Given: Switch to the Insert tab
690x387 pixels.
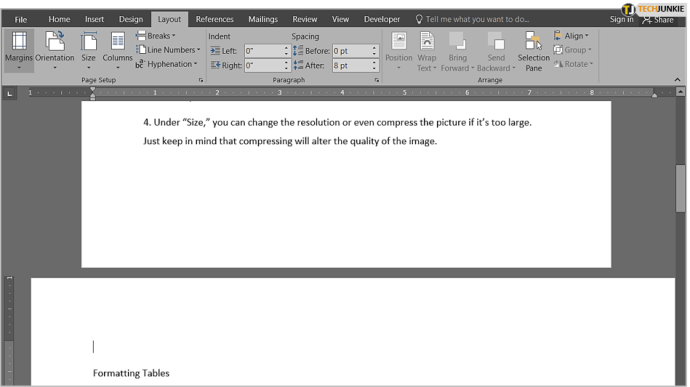Looking at the screenshot, I should click(x=94, y=19).
